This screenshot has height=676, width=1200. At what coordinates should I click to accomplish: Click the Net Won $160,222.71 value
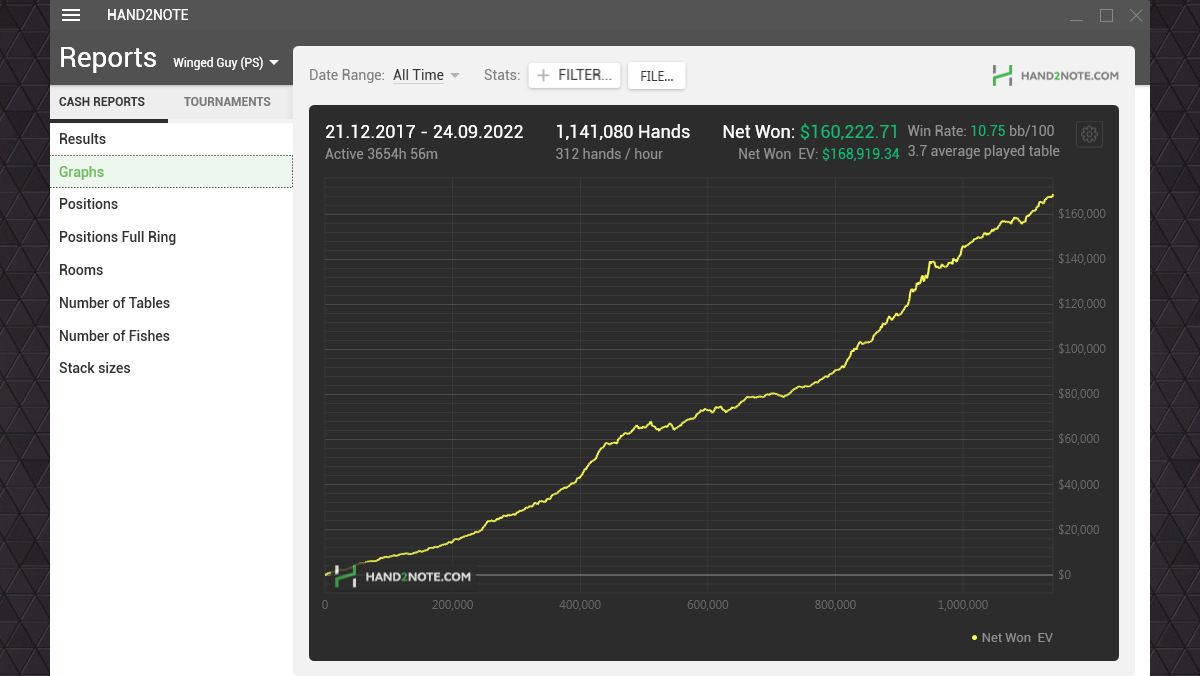click(849, 132)
